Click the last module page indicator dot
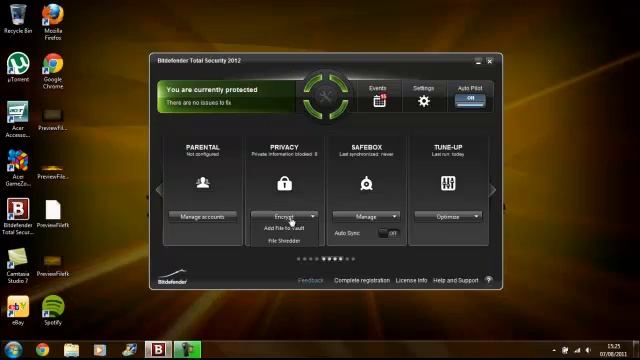This screenshot has width=640, height=360. 353,259
